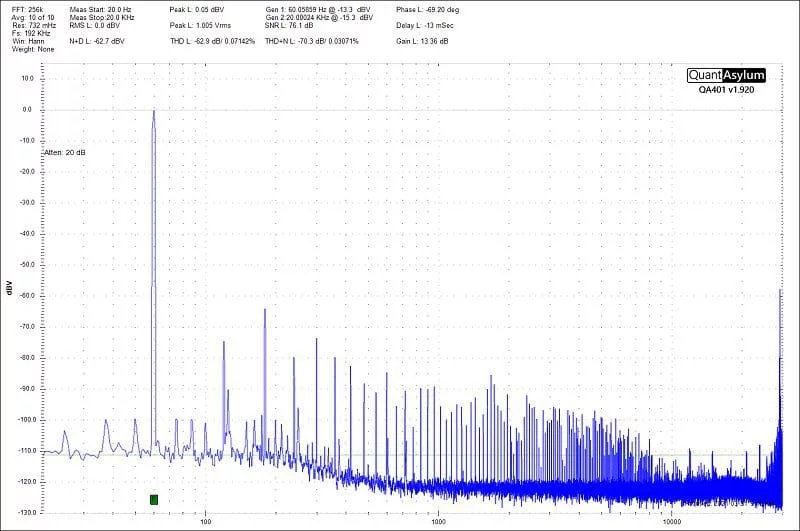Select the 'Peak L: 1.005 Vrms' value
This screenshot has height=531, width=800.
click(x=200, y=26)
